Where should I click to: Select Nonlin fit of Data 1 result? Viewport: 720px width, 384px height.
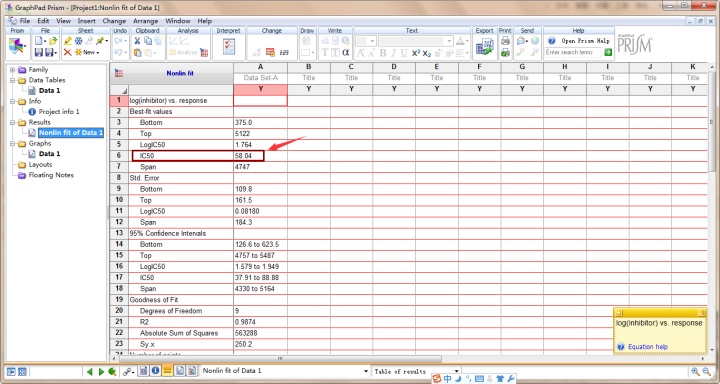click(71, 133)
